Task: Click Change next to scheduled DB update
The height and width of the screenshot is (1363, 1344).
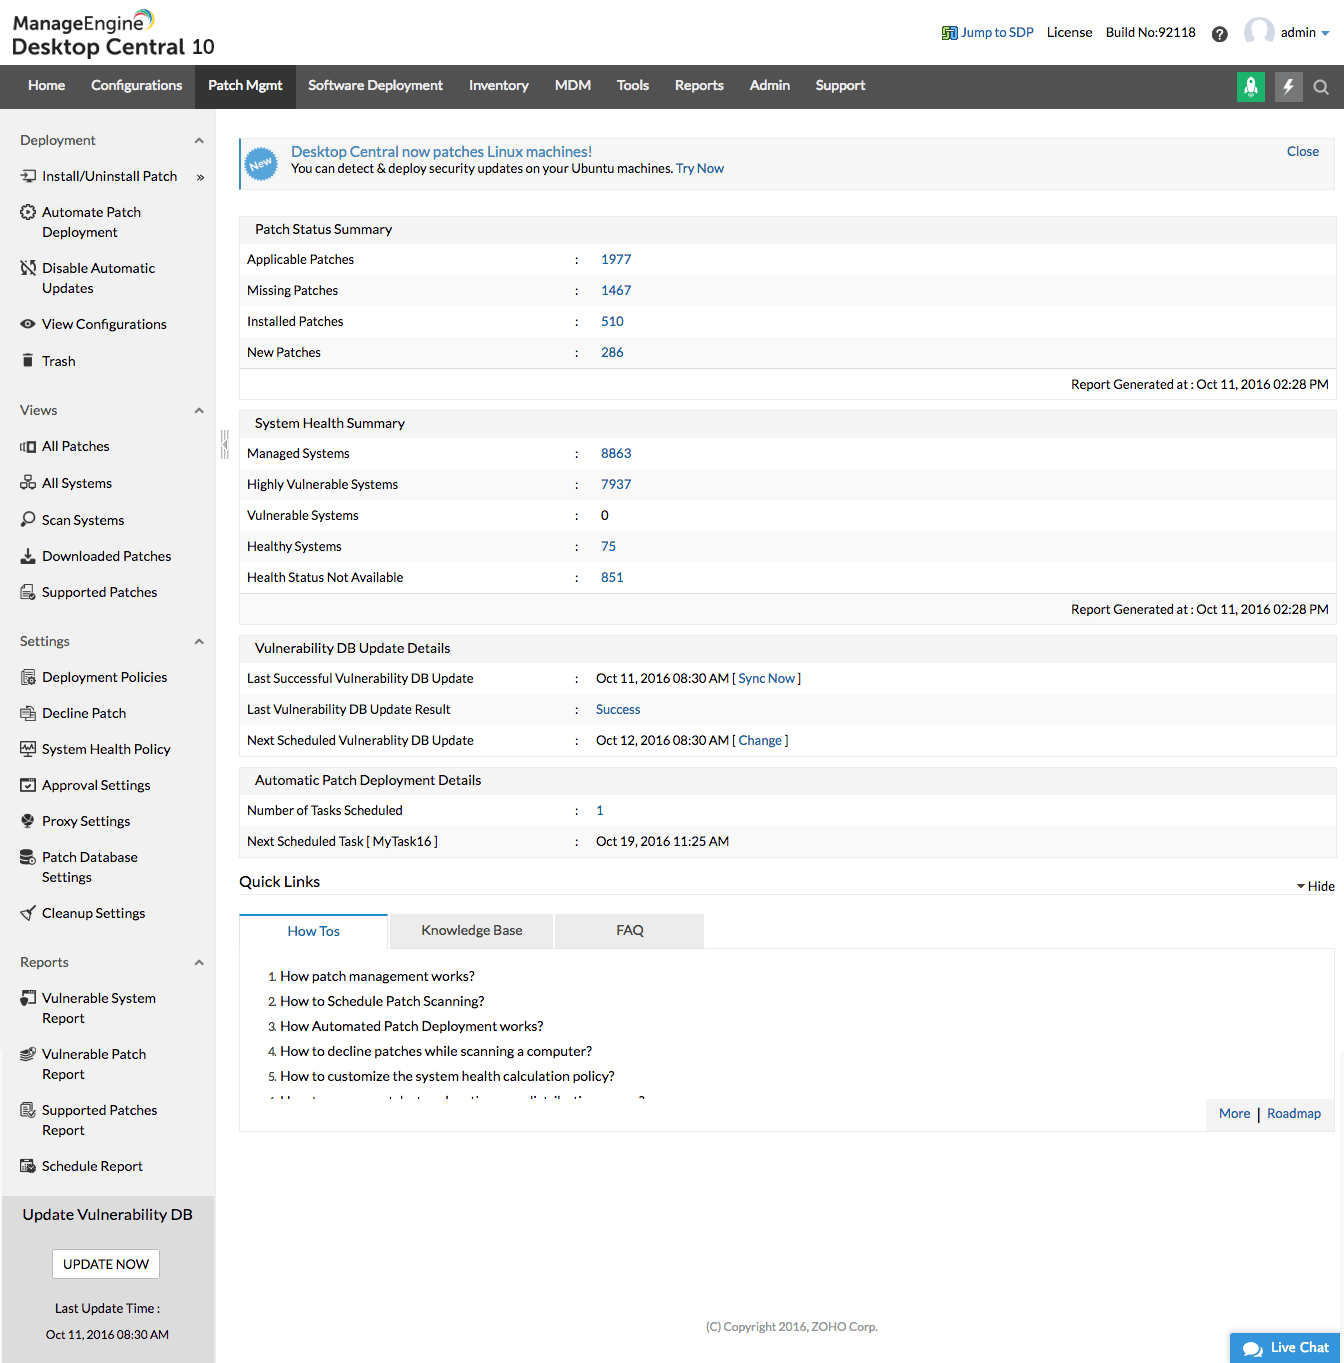Action: tap(760, 740)
